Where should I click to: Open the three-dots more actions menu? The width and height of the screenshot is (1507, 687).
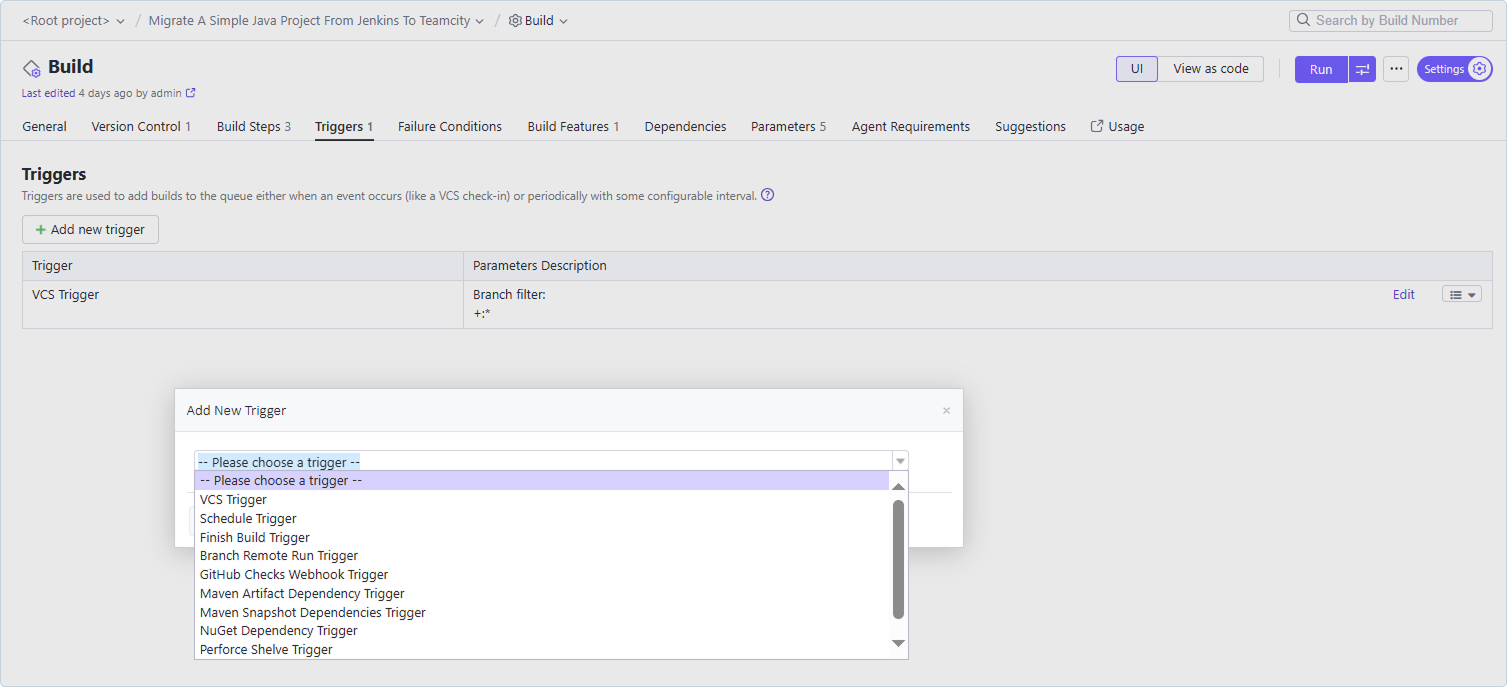(x=1396, y=69)
